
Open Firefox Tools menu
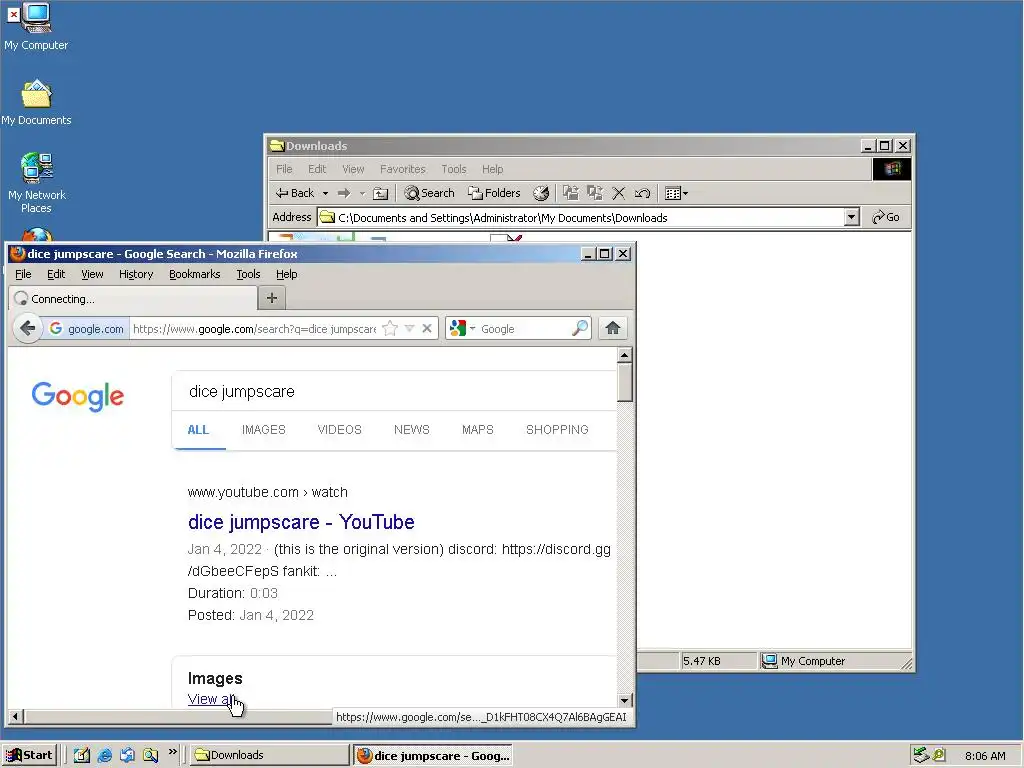(x=248, y=274)
